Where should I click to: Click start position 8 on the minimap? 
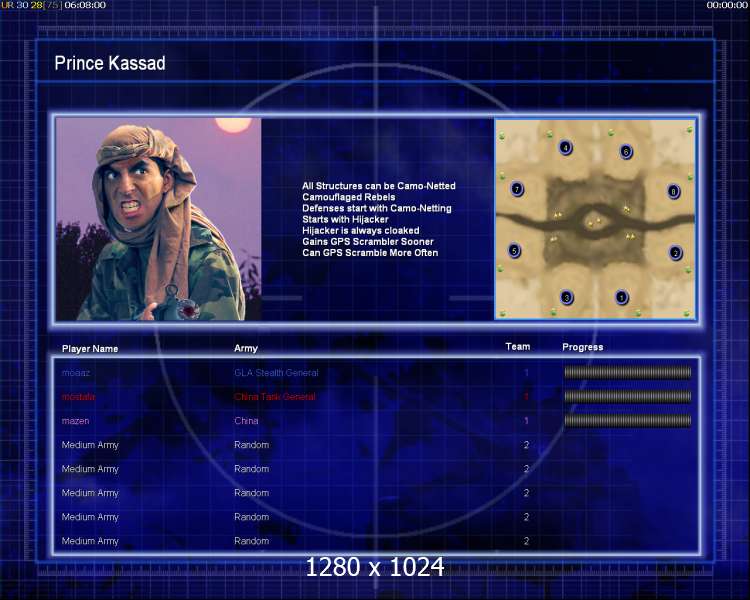(673, 191)
